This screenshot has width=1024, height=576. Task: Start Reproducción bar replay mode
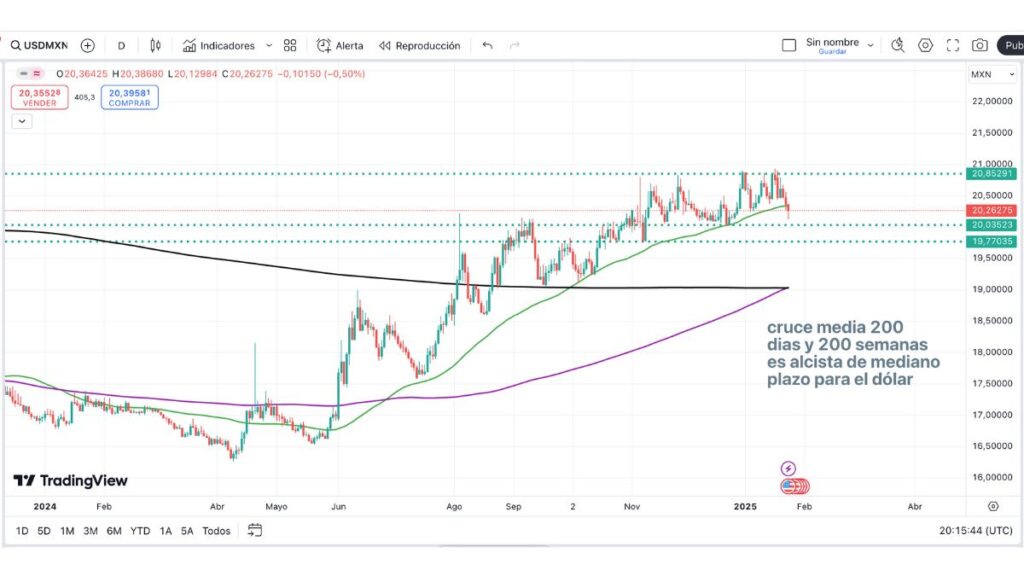419,45
